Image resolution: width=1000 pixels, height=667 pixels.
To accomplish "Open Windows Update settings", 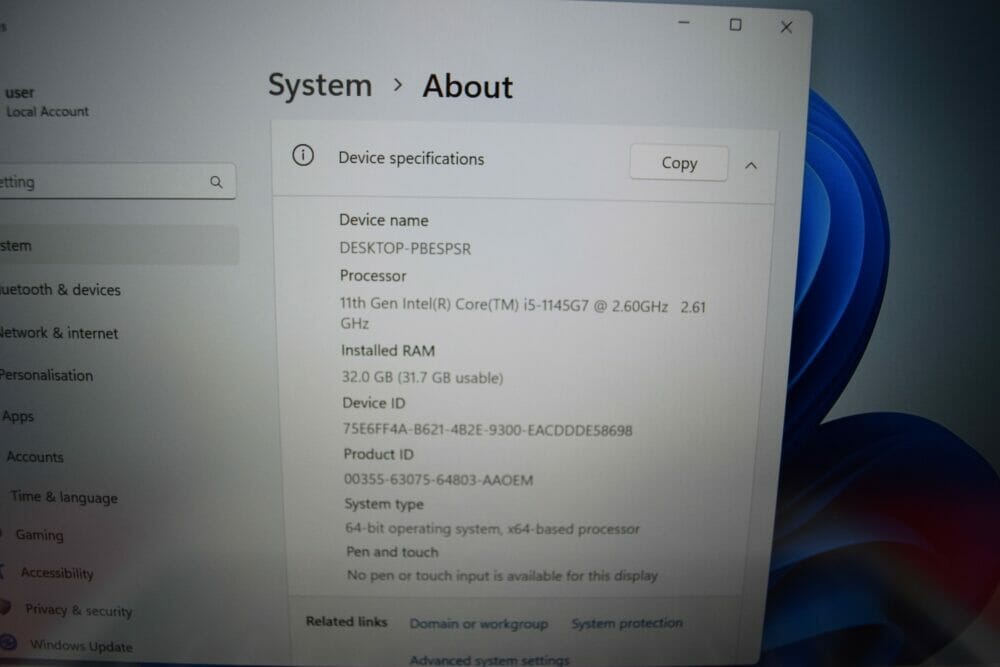I will click(x=82, y=645).
